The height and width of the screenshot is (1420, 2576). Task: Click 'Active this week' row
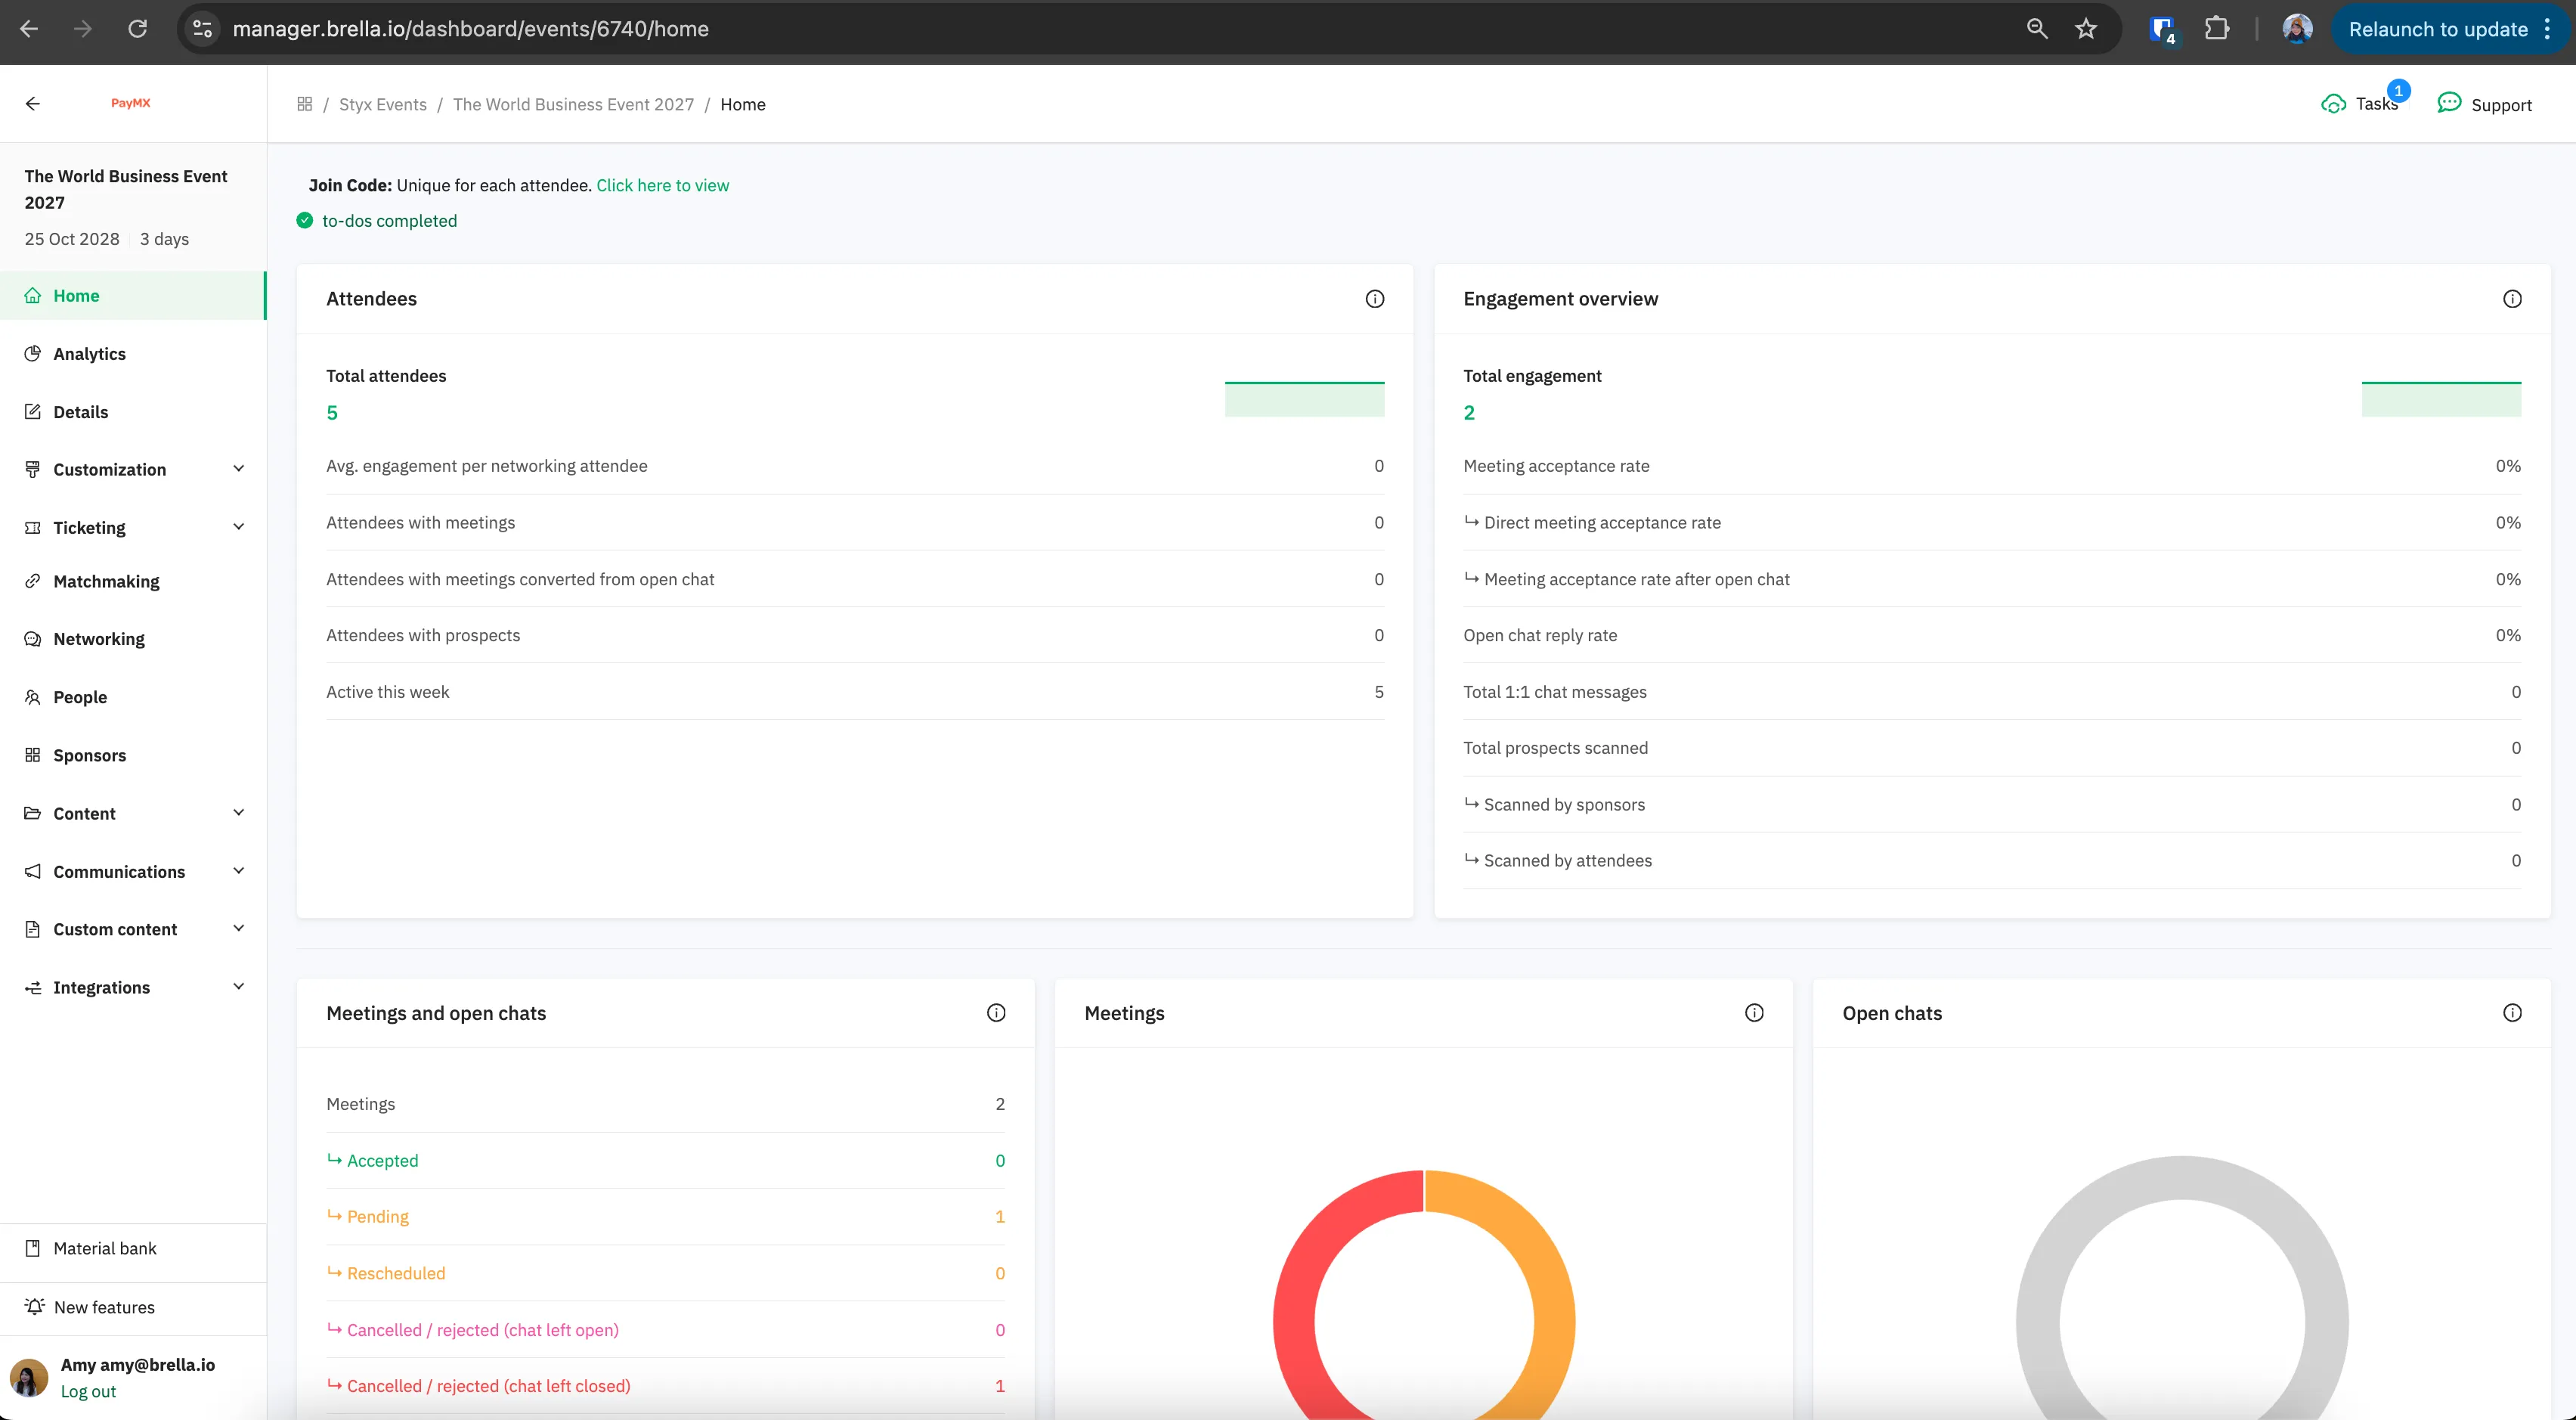pyautogui.click(x=855, y=692)
